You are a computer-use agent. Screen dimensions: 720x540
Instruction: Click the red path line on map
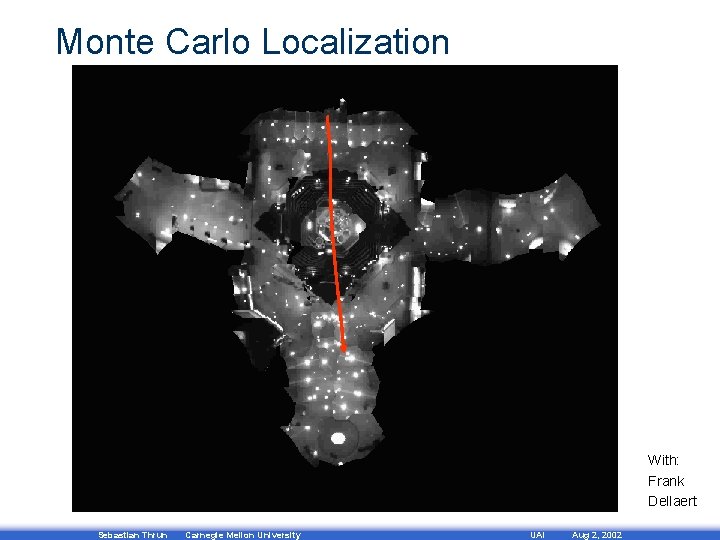click(335, 234)
